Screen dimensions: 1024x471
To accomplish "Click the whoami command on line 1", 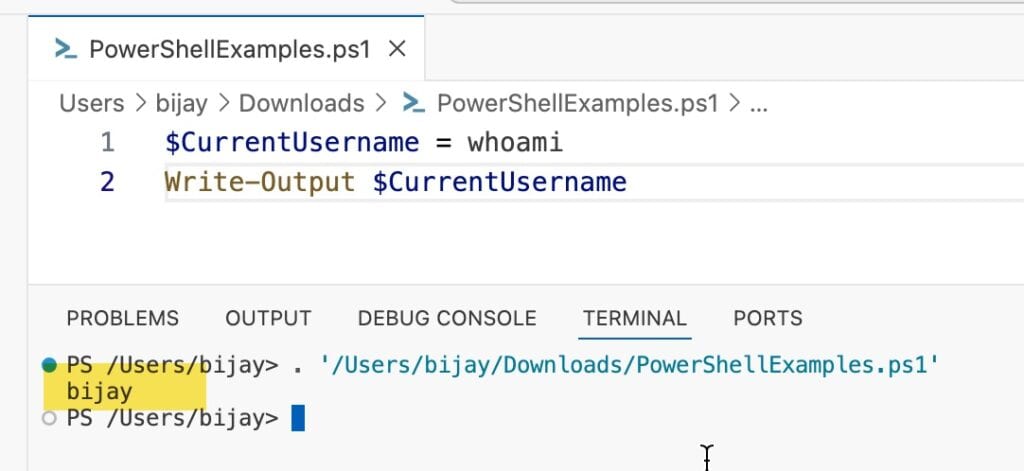I will [x=515, y=142].
